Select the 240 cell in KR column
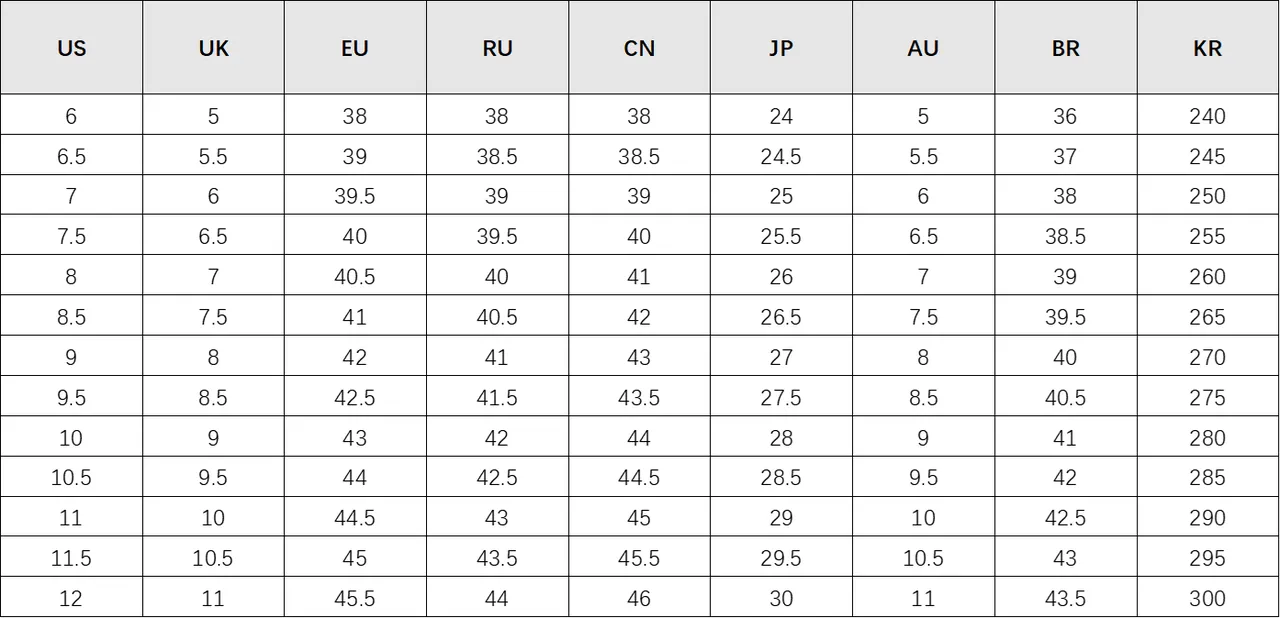Viewport: 1280px width, 618px height. [x=1207, y=116]
